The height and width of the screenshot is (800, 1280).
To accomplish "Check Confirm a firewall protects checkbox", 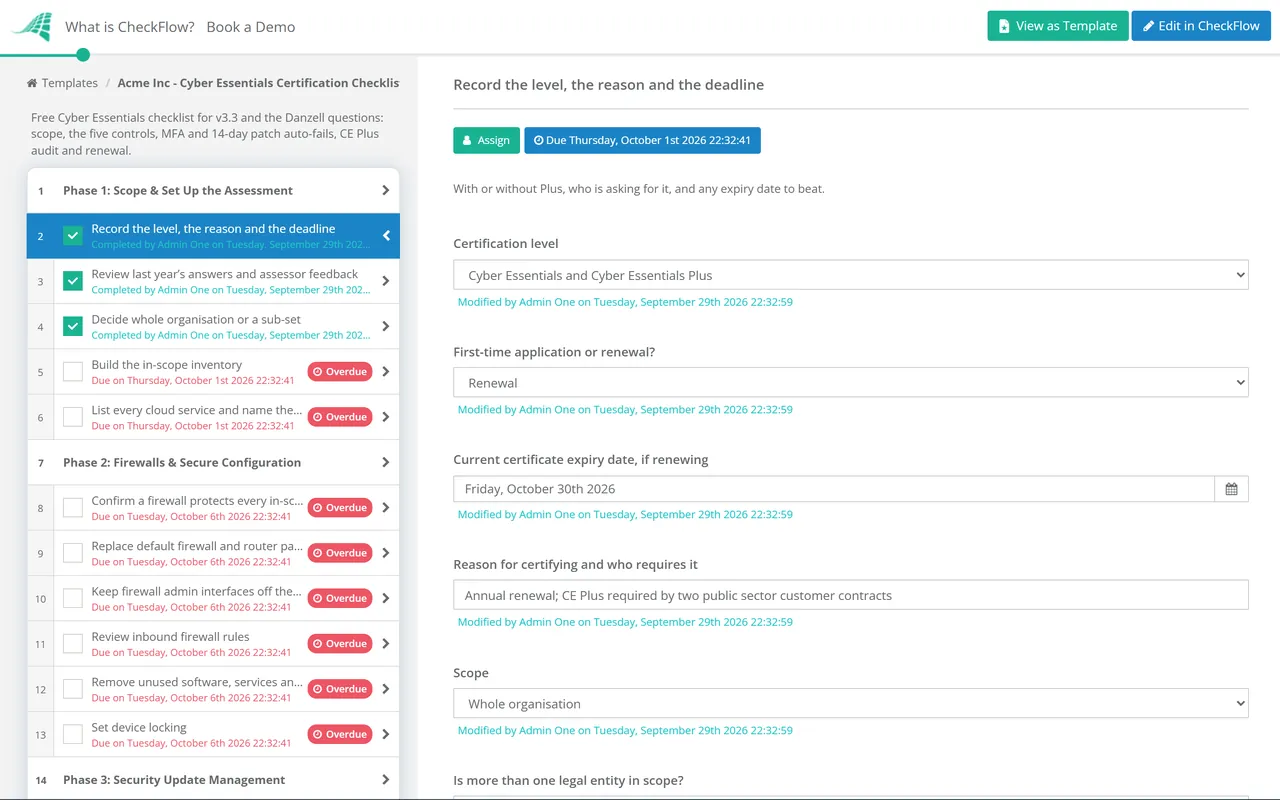I will (x=73, y=508).
